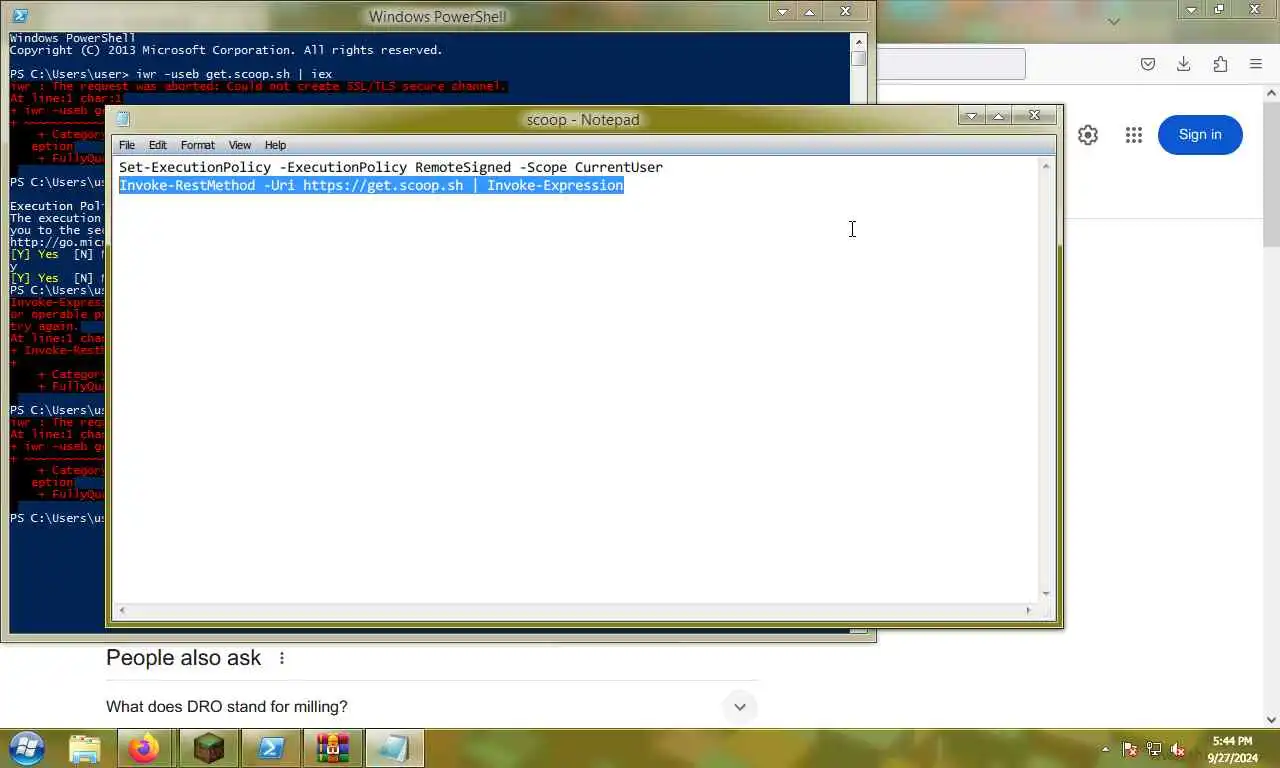Open the network tray icon

pos(1154,749)
